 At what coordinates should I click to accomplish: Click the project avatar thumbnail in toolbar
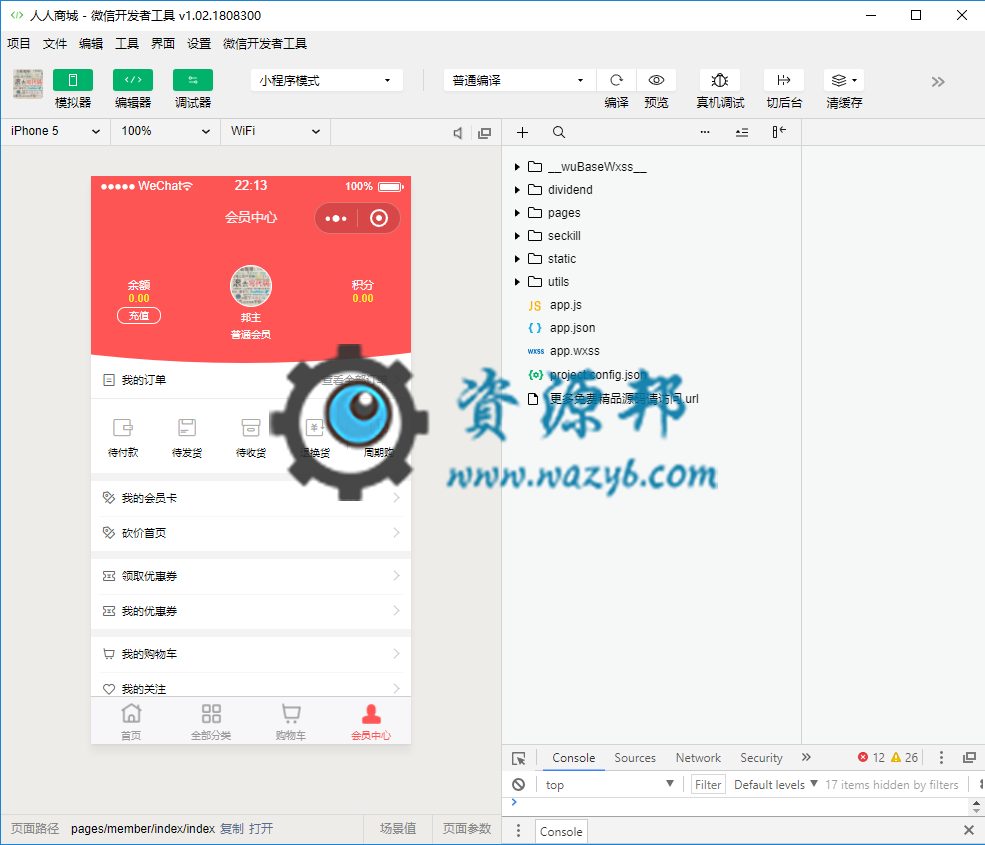tap(28, 84)
